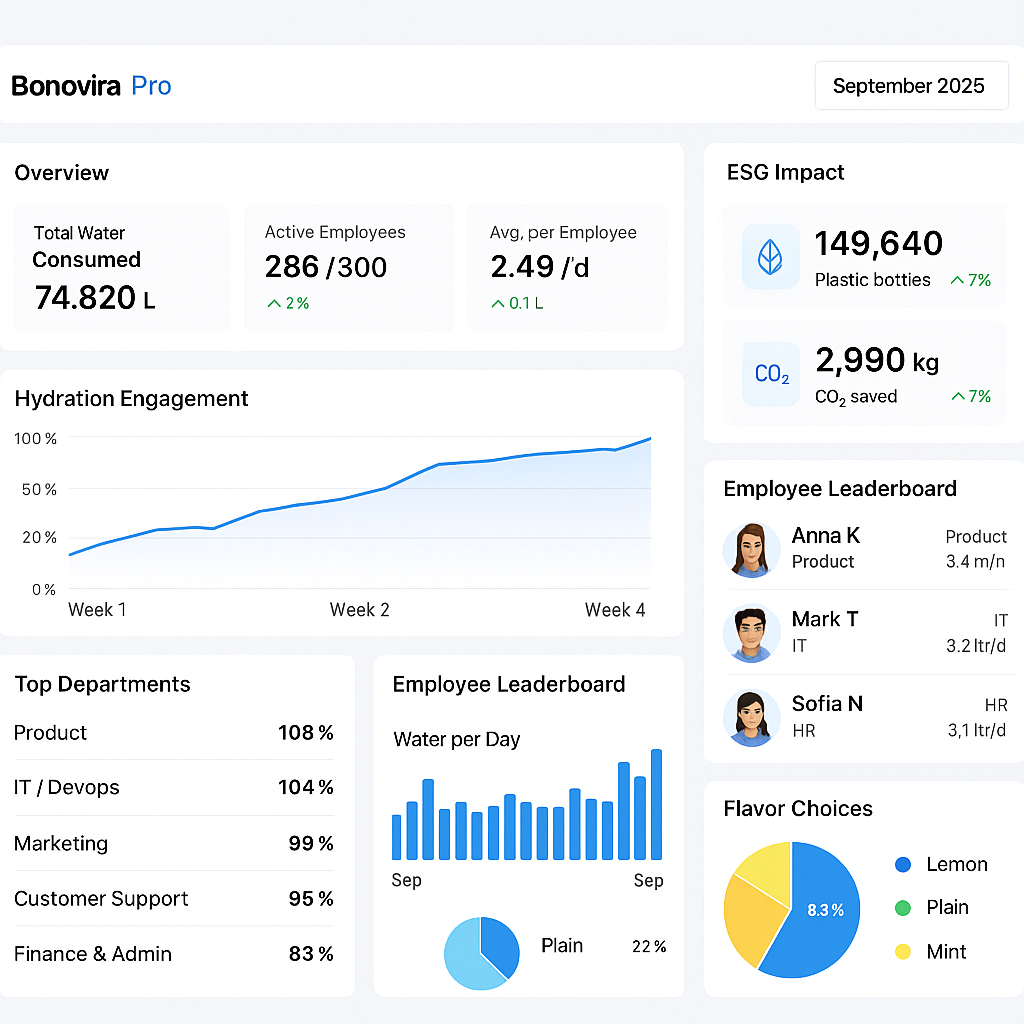Open the ESG Impact panel
The height and width of the screenshot is (1024, 1024).
click(784, 172)
